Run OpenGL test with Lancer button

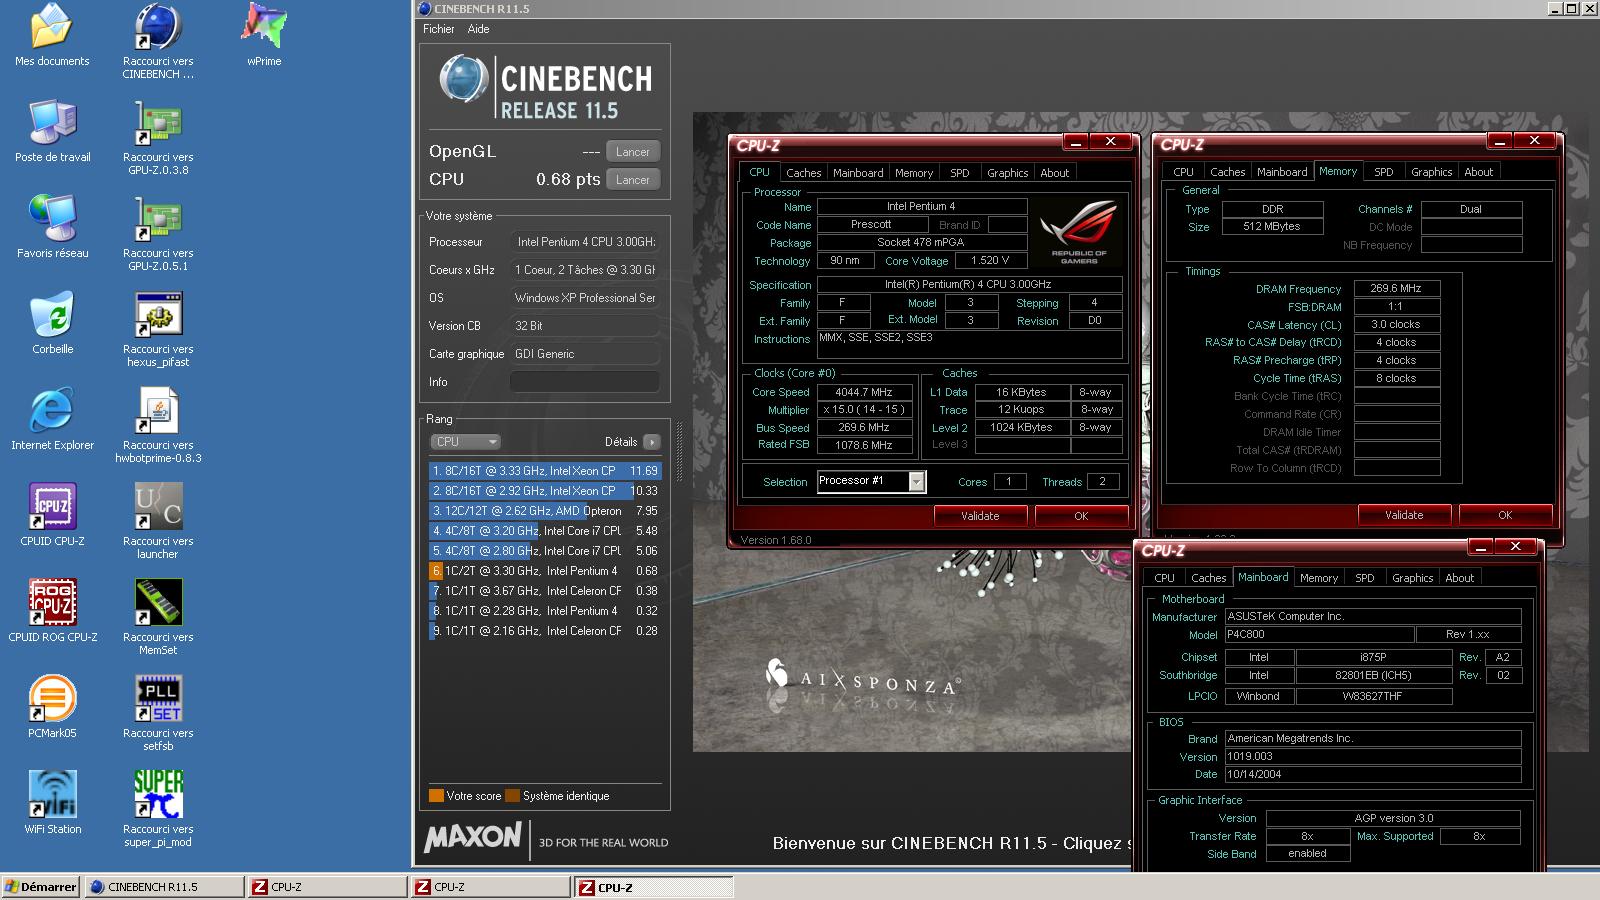point(632,152)
